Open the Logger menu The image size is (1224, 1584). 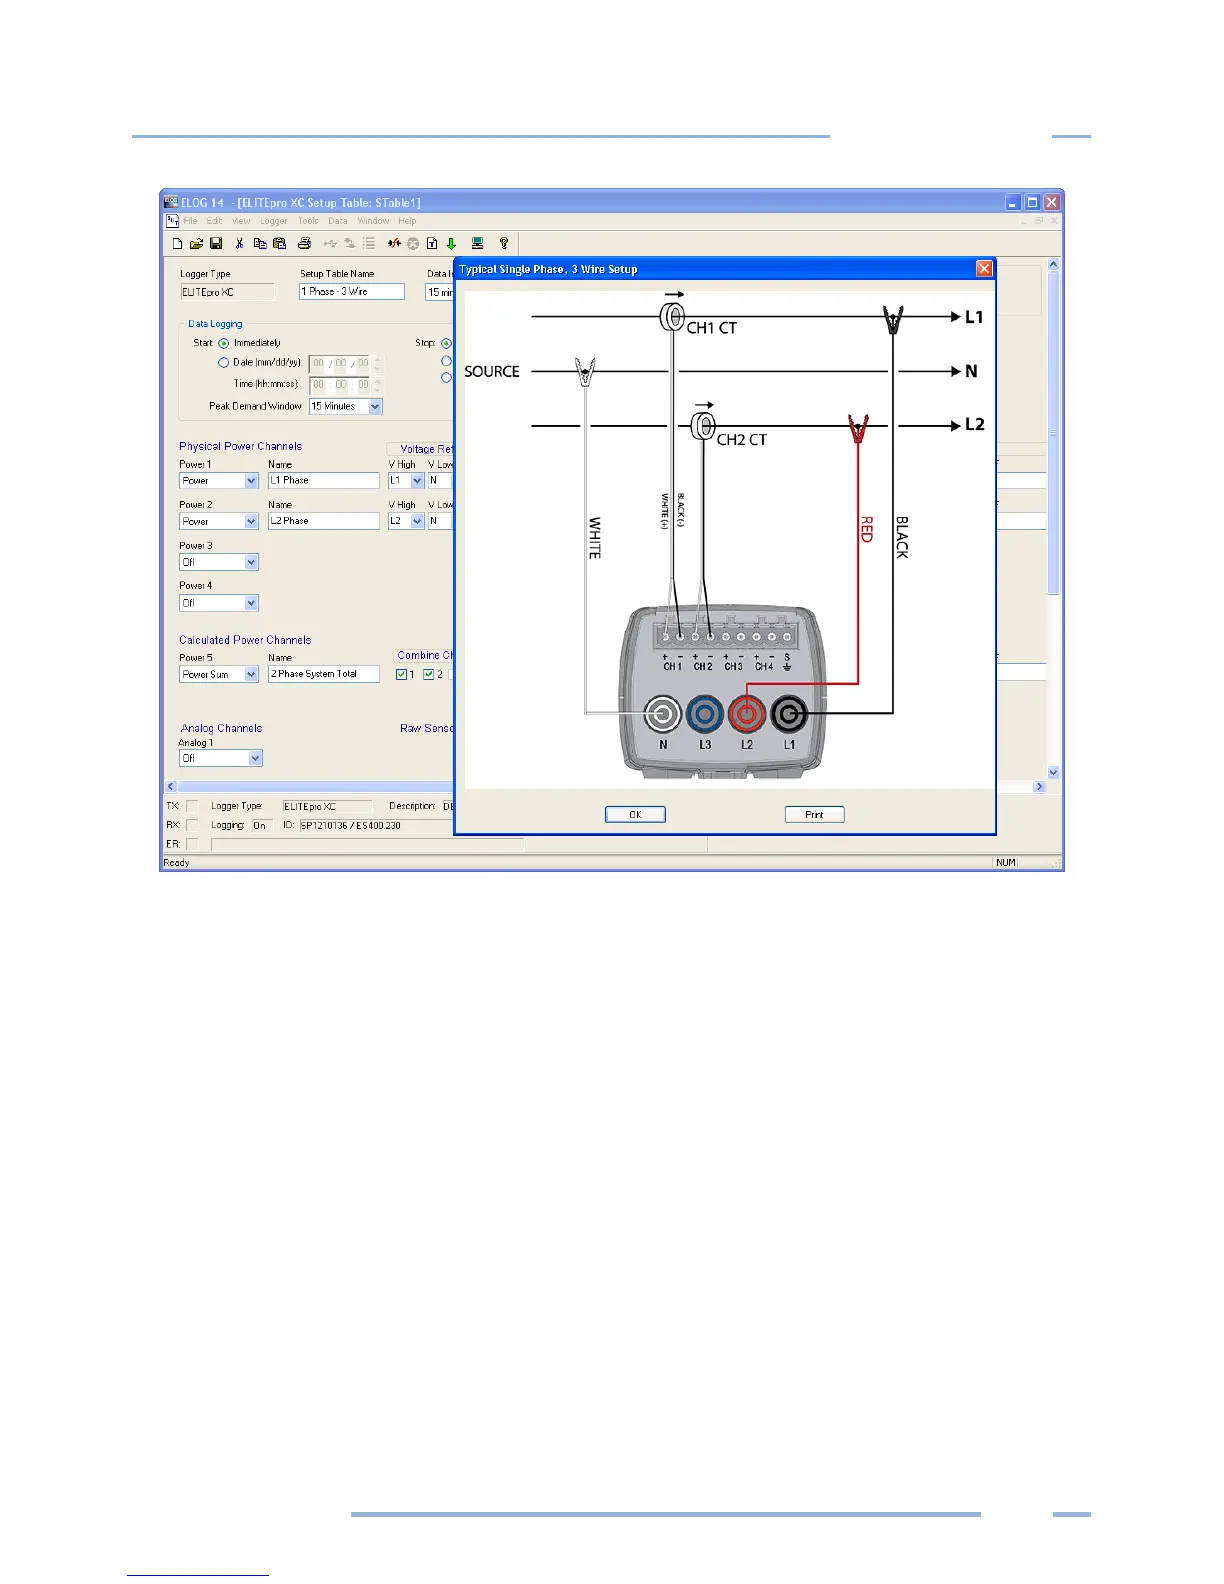274,221
